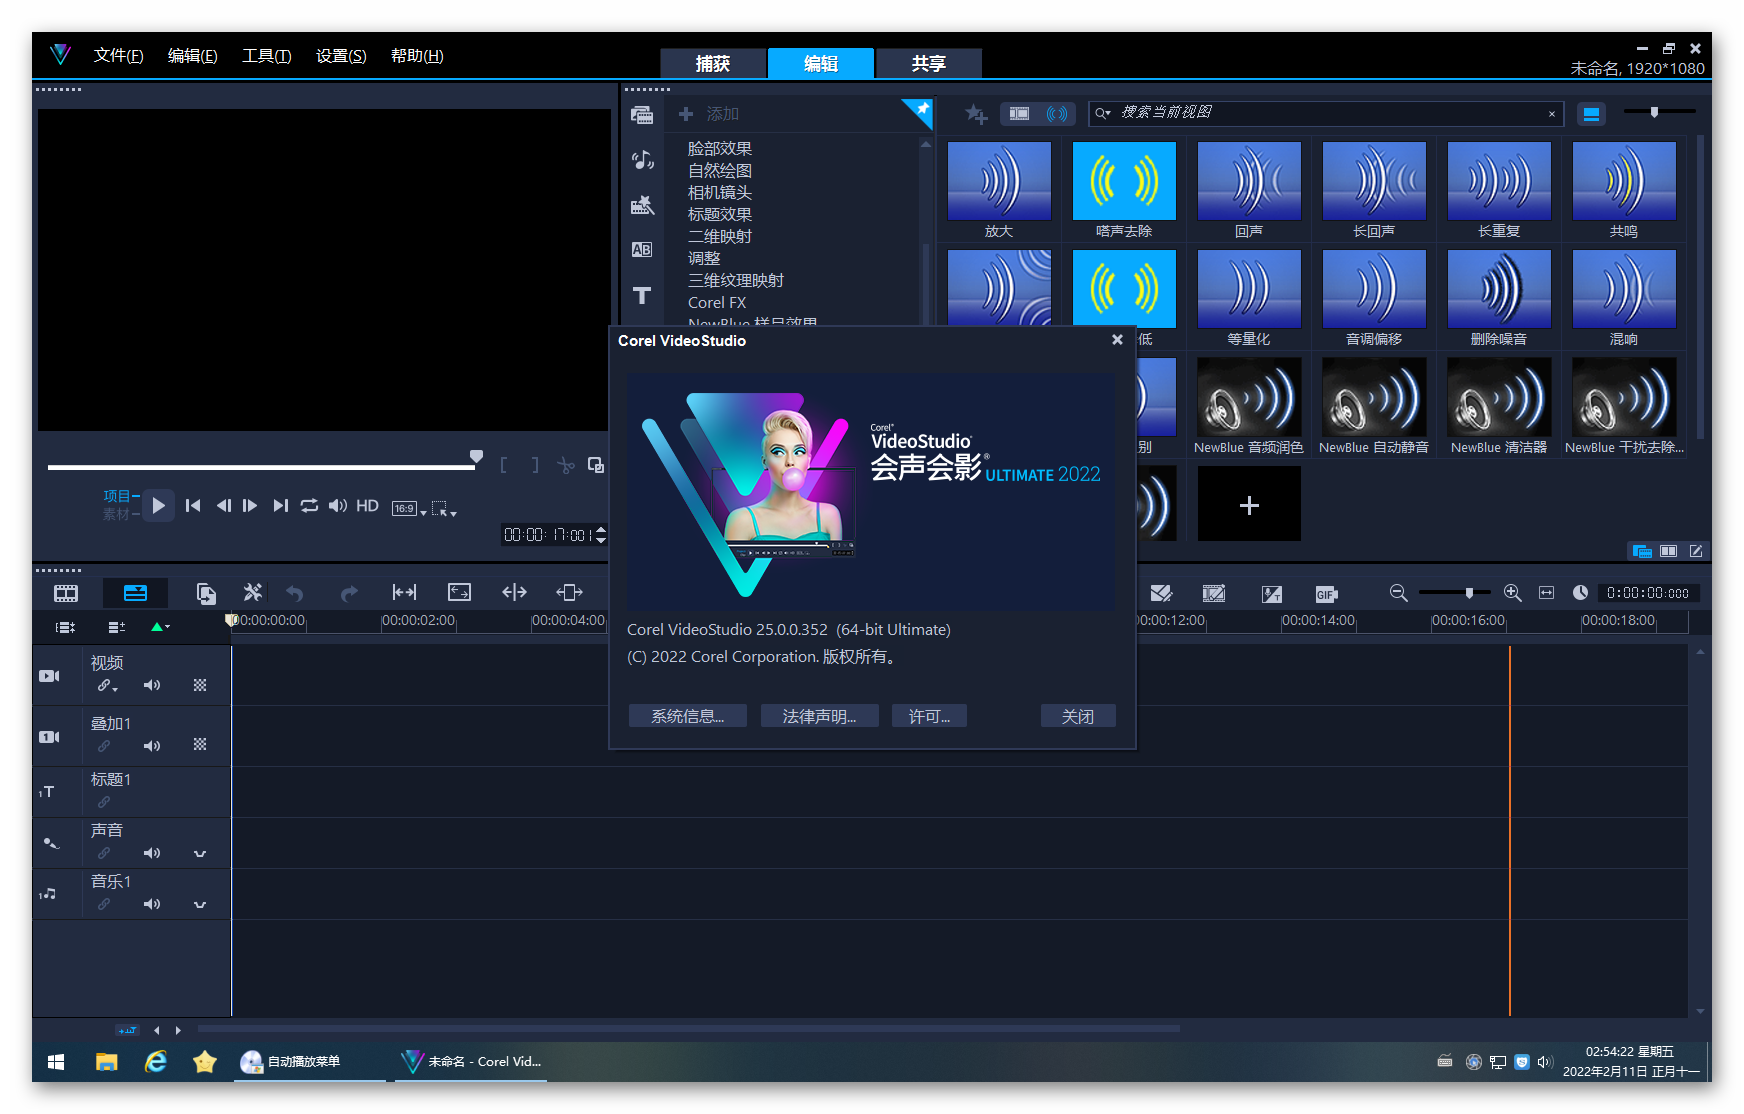Click the scissors split clip icon
Viewport: 1744px width, 1114px height.
tap(566, 465)
